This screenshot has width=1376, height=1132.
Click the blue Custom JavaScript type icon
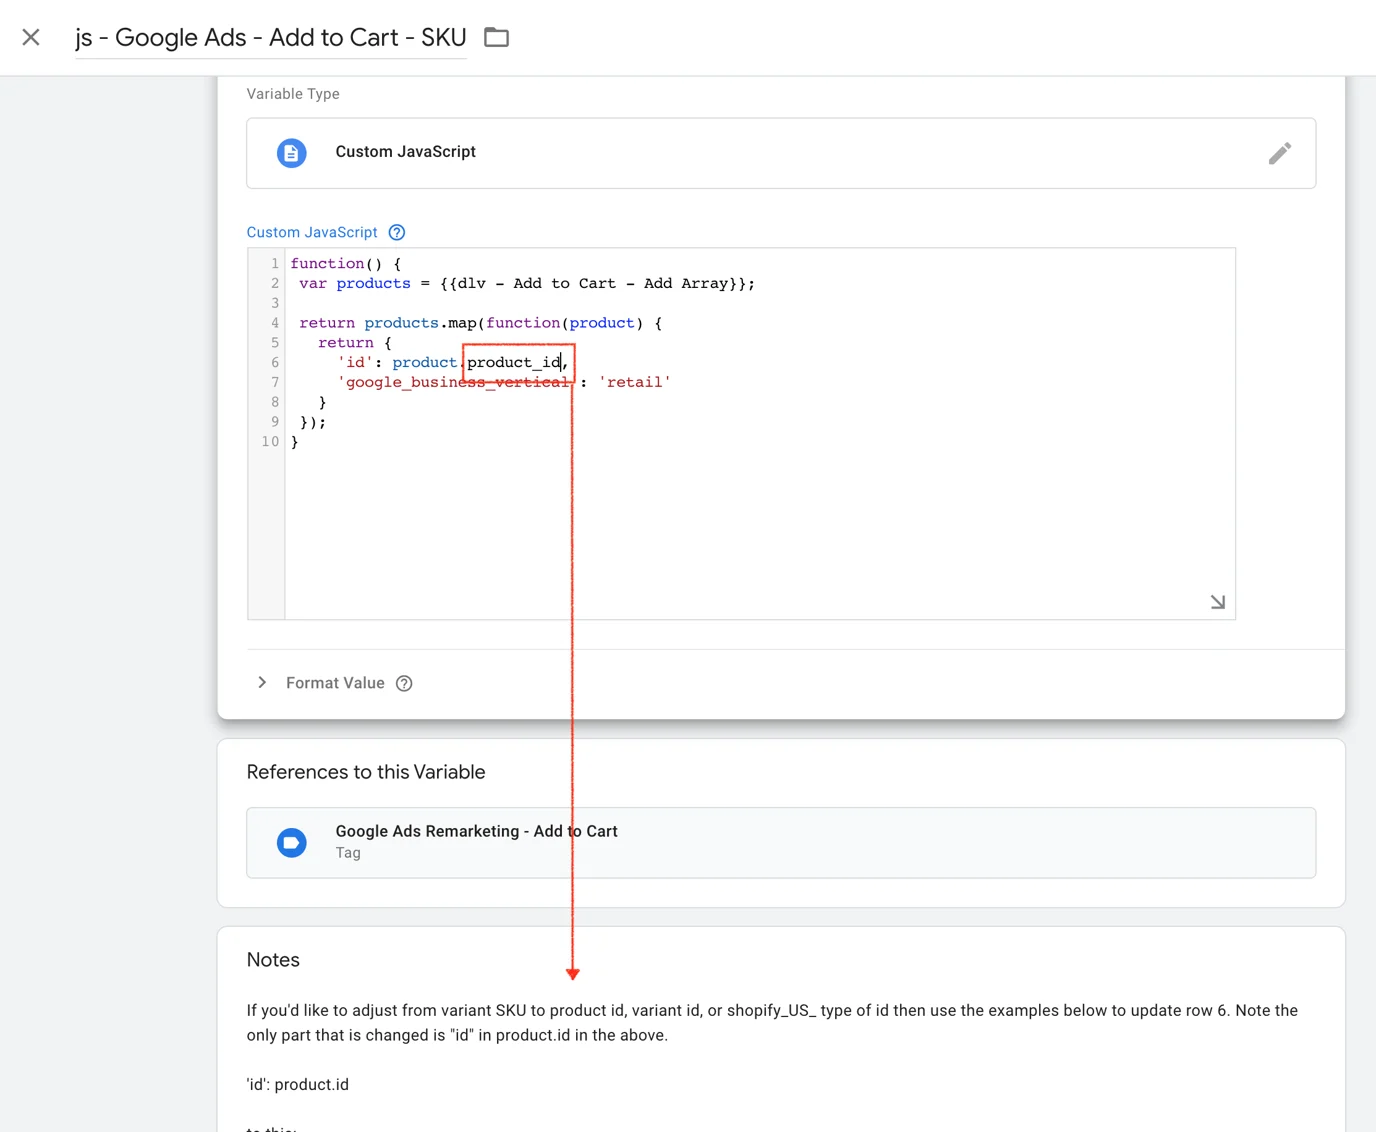point(292,153)
